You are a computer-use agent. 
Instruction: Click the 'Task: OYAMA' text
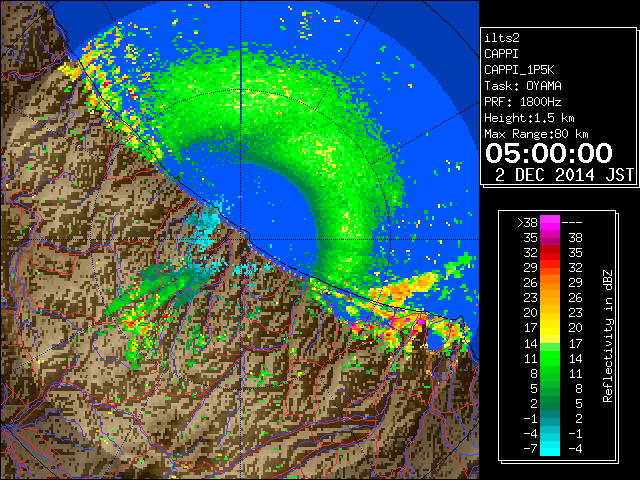pos(522,86)
